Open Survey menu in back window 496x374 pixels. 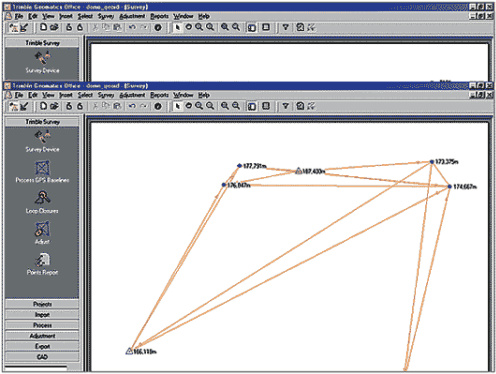[106, 16]
